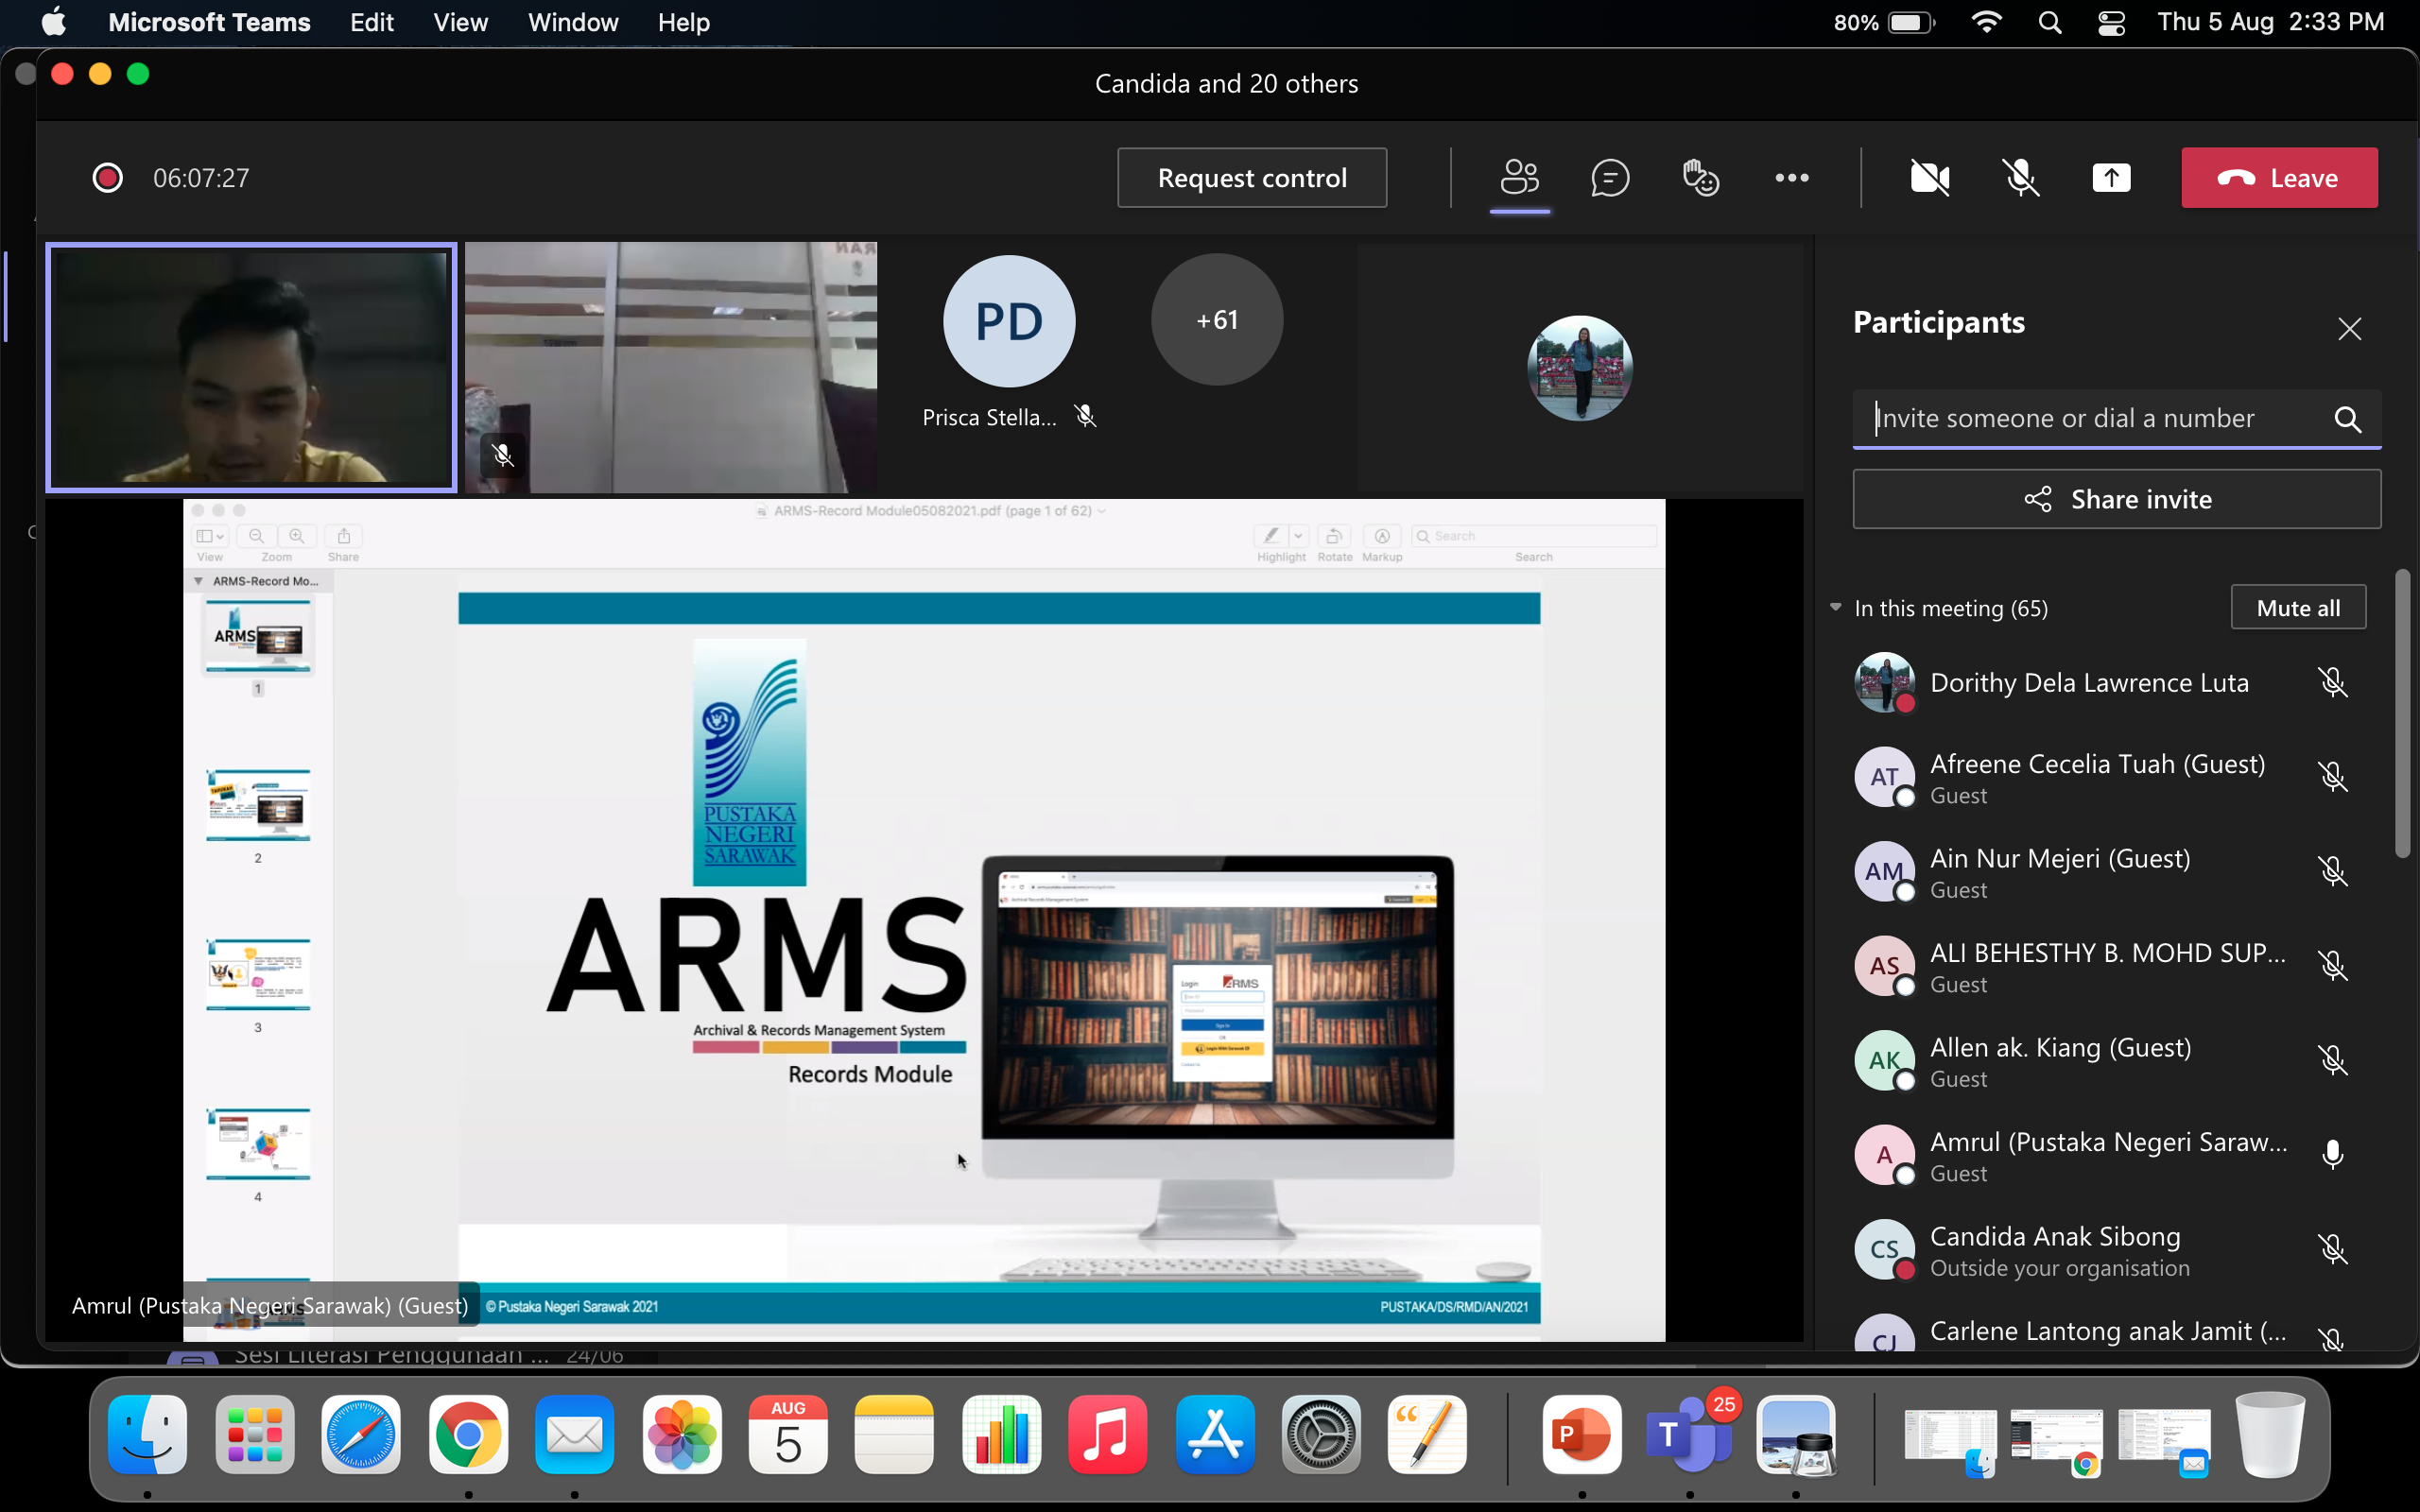
Task: Toggle mic for Candida Anak Sibong
Action: (x=2332, y=1249)
